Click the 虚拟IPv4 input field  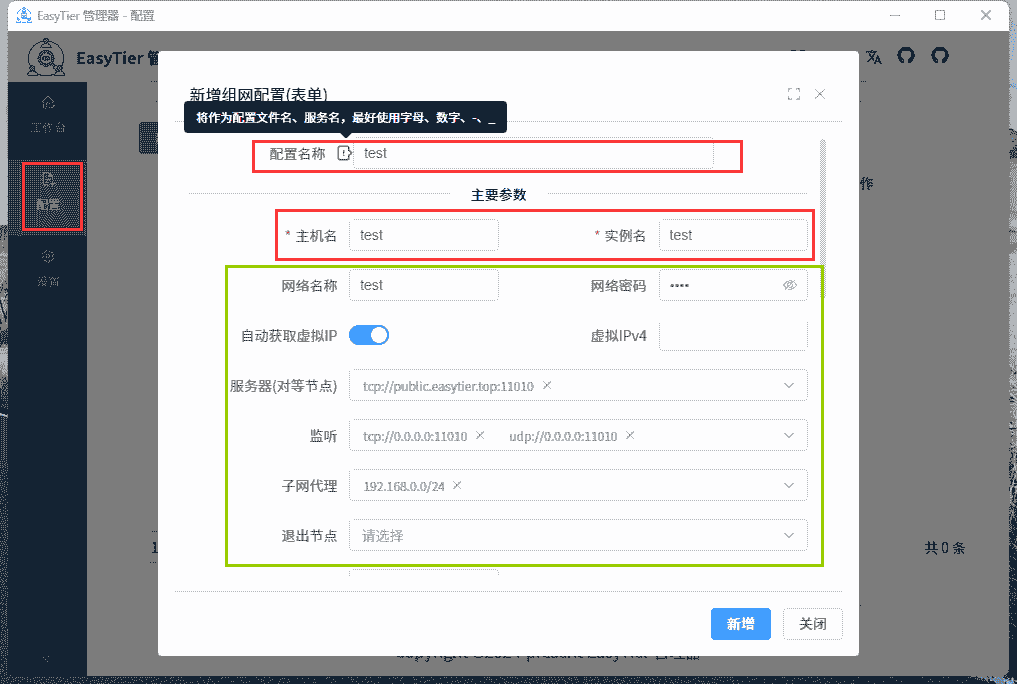click(733, 335)
